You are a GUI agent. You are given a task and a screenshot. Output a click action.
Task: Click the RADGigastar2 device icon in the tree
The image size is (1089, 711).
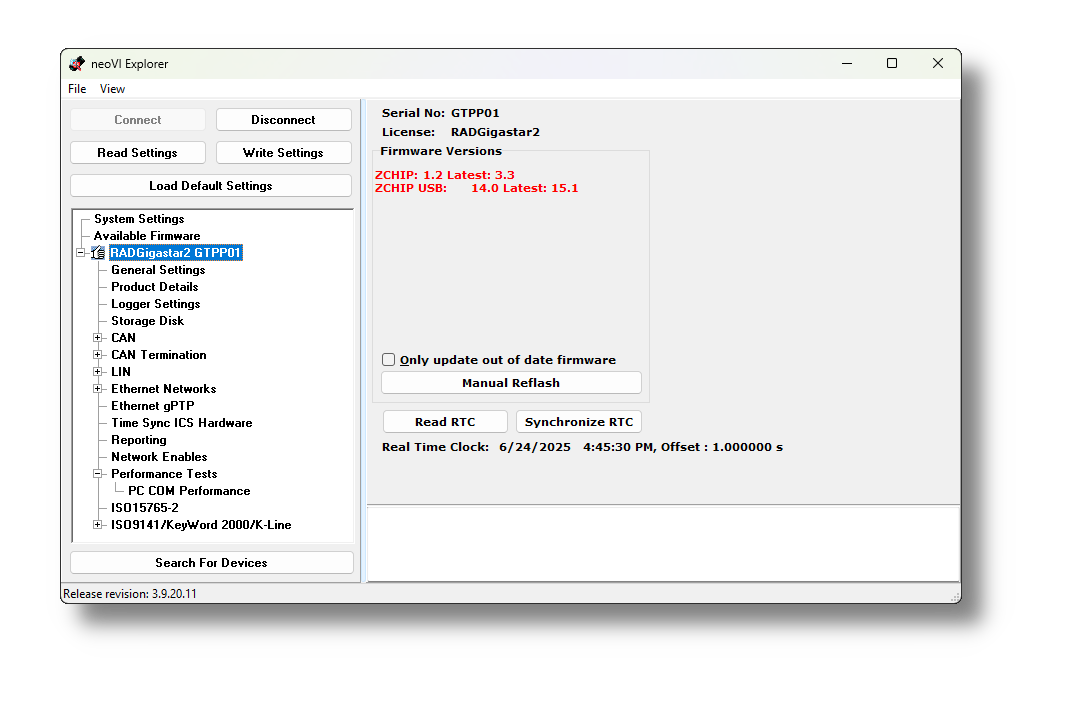pos(97,252)
